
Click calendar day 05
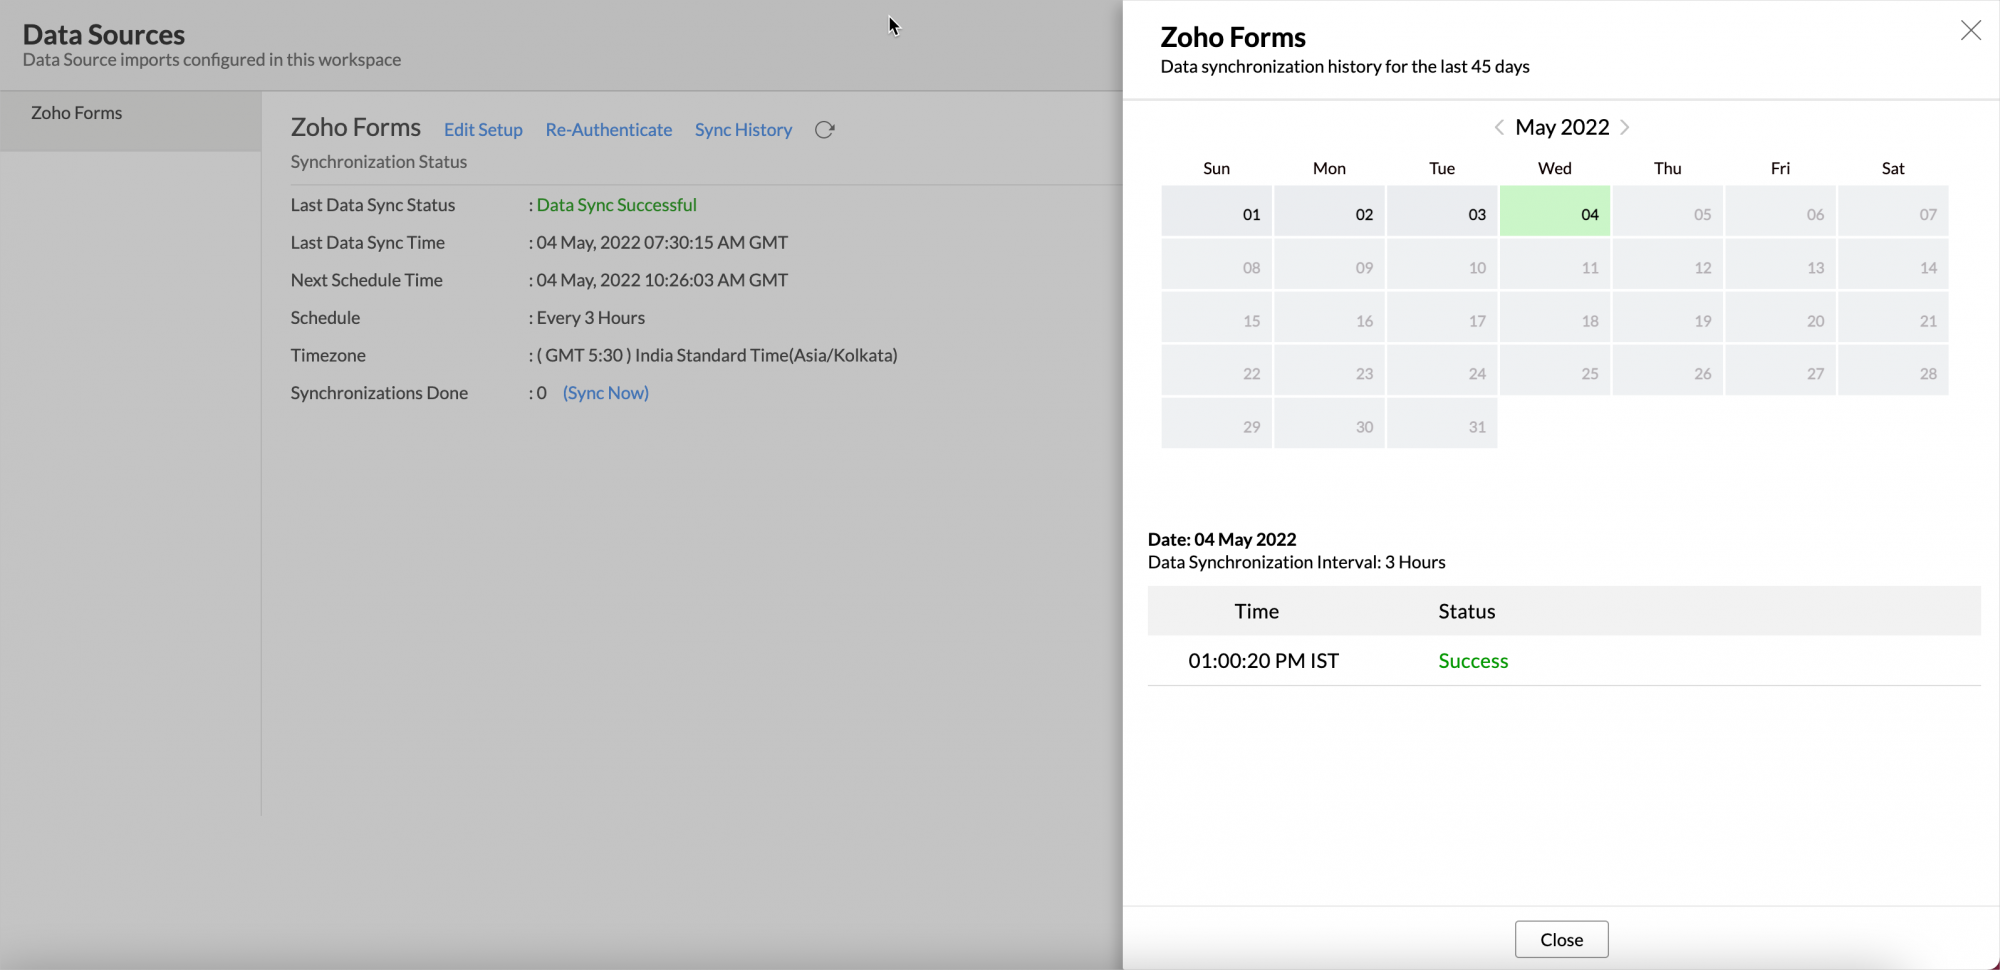point(1668,211)
